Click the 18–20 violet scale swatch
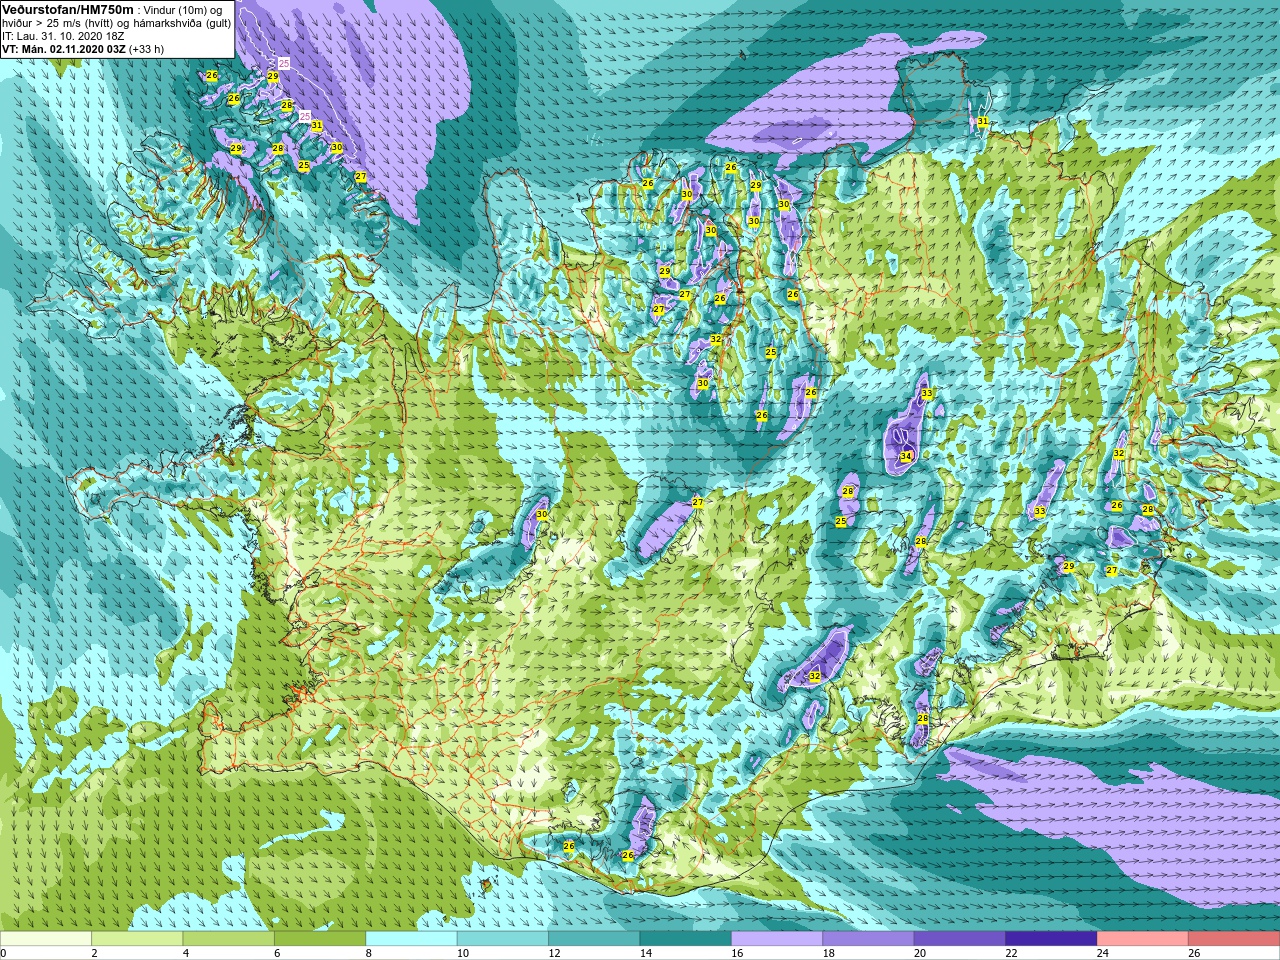Image resolution: width=1280 pixels, height=960 pixels. (x=868, y=938)
